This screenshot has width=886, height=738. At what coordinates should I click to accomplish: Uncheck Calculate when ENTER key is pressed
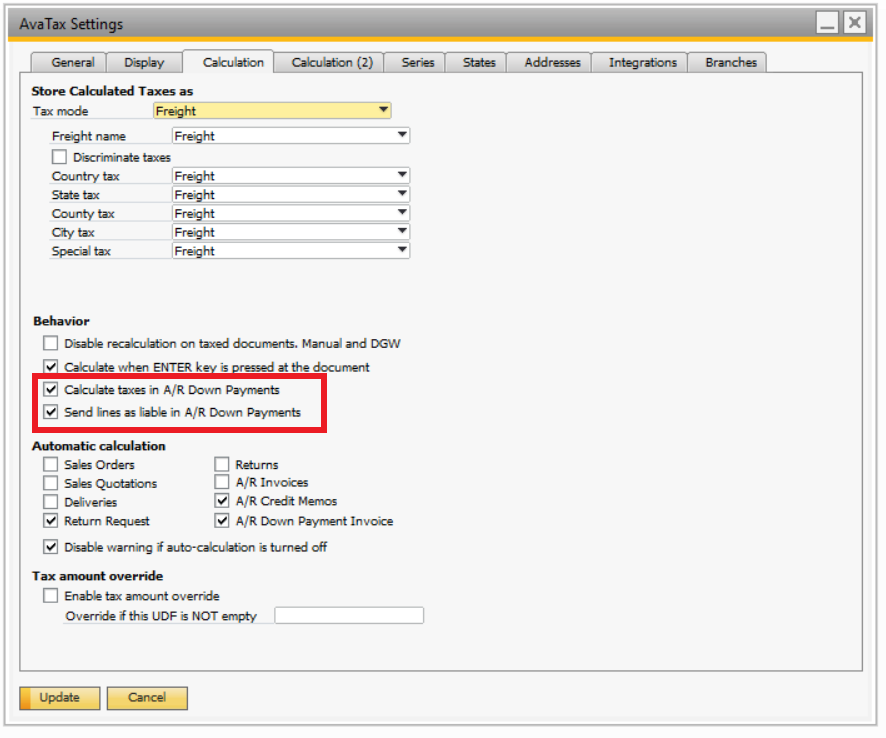pyautogui.click(x=51, y=367)
